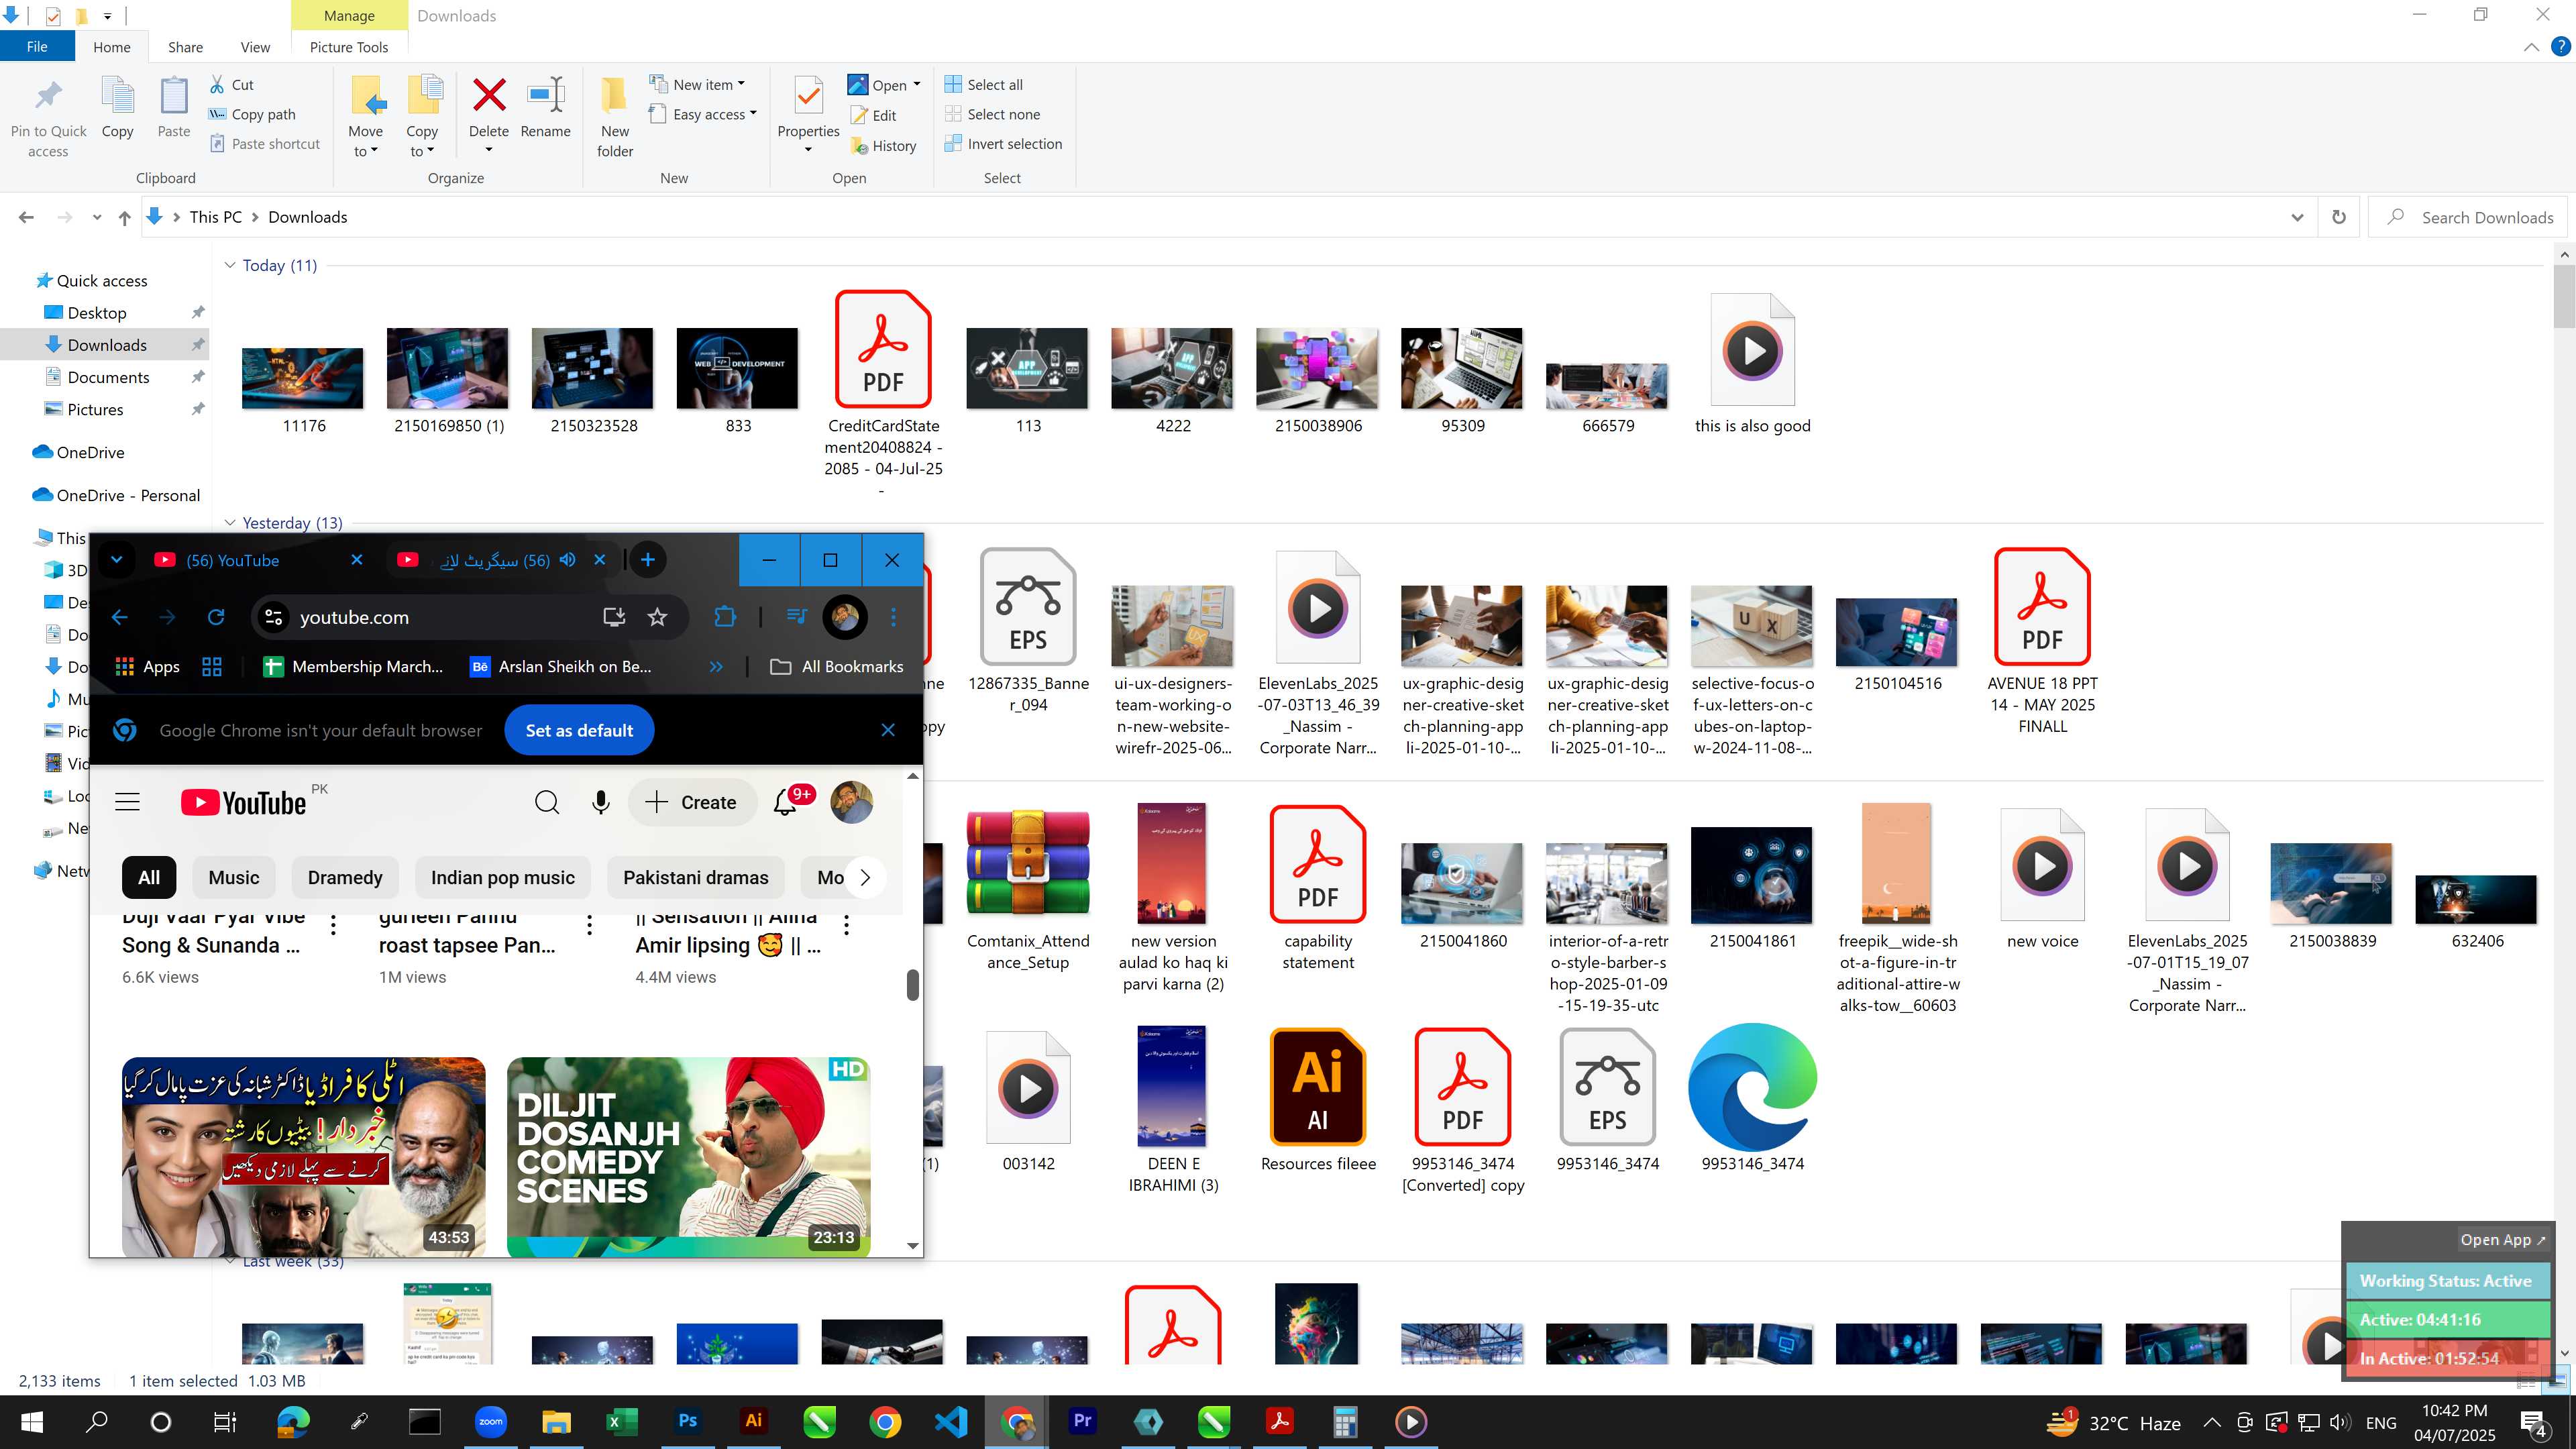
Task: Click the Cut icon in Clipboard group
Action: click(x=217, y=85)
